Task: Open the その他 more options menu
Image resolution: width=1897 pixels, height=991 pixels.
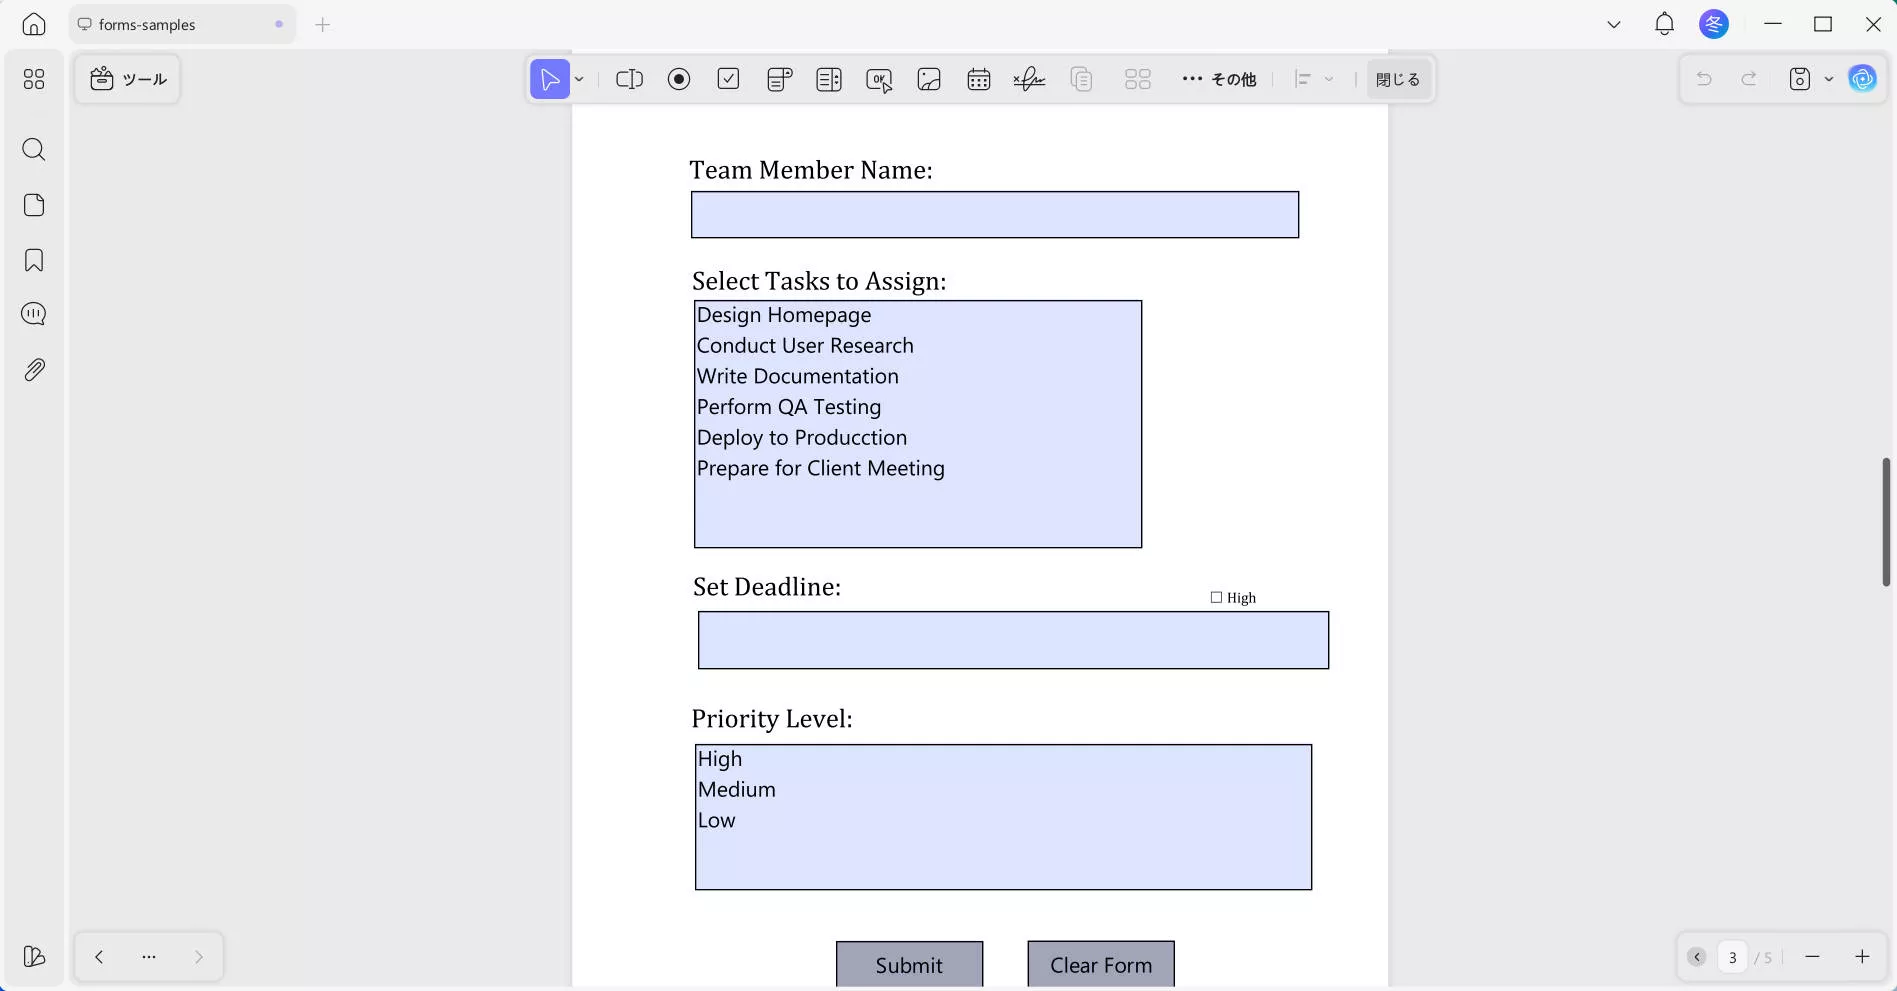Action: tap(1219, 79)
